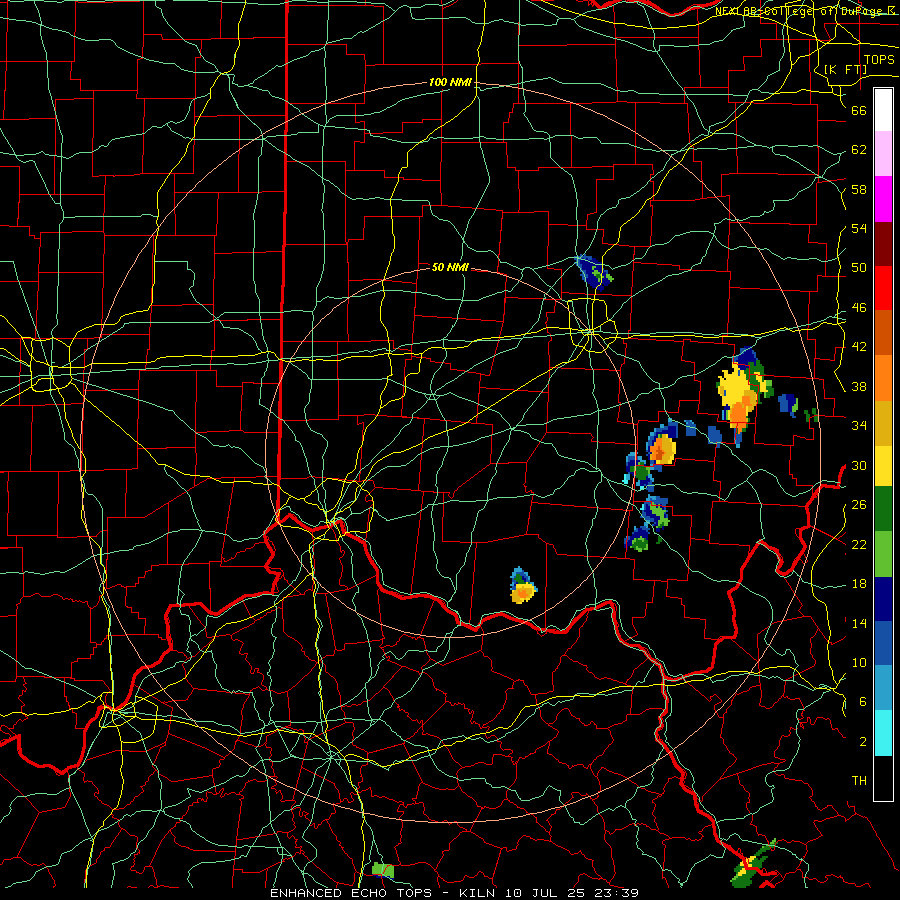Click the 50 legend scale number

point(859,268)
